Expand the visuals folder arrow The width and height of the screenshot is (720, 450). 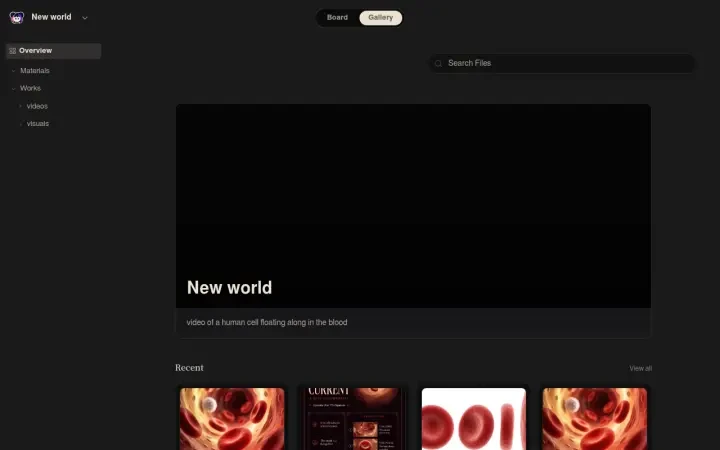(20, 124)
